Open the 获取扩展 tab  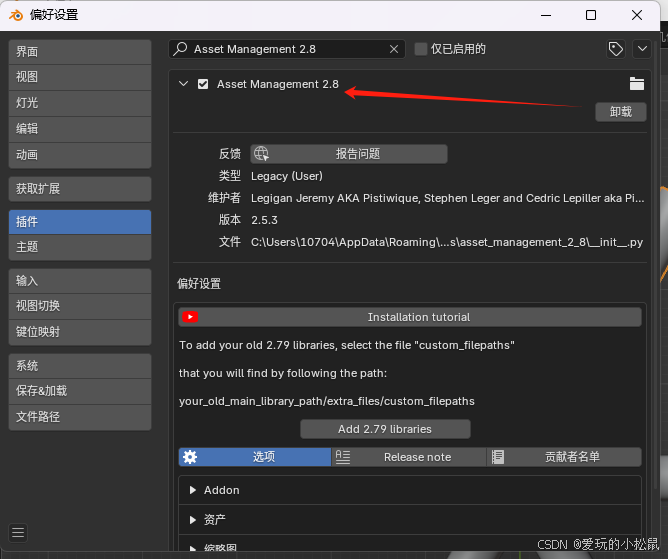point(80,189)
